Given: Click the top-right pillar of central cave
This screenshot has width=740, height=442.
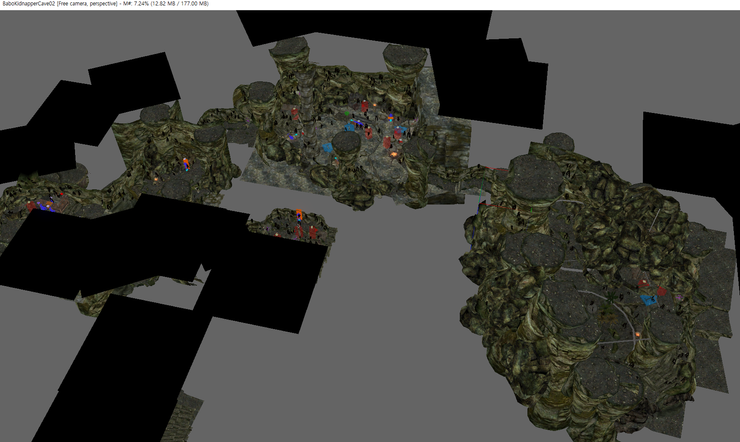Looking at the screenshot, I should tap(406, 58).
